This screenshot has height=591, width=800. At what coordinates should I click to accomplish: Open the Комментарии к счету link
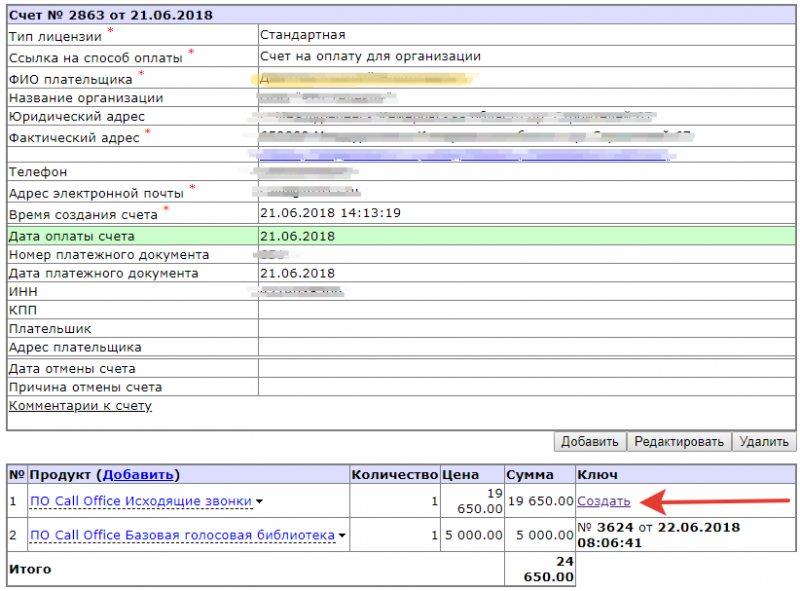pyautogui.click(x=80, y=406)
